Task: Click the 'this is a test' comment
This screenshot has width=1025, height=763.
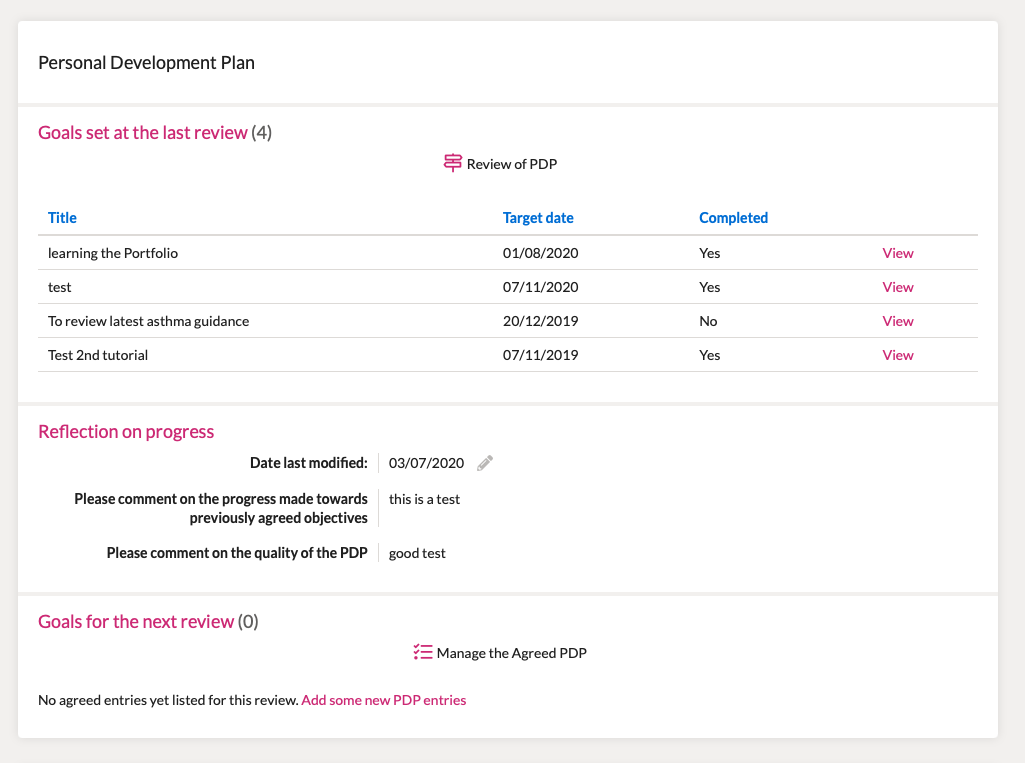Action: pyautogui.click(x=424, y=499)
